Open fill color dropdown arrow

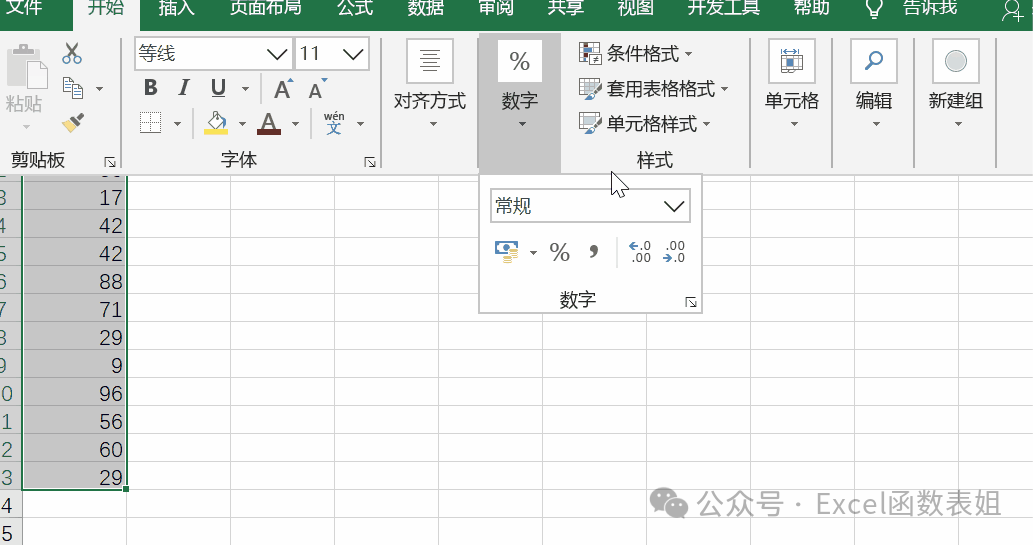tap(242, 123)
